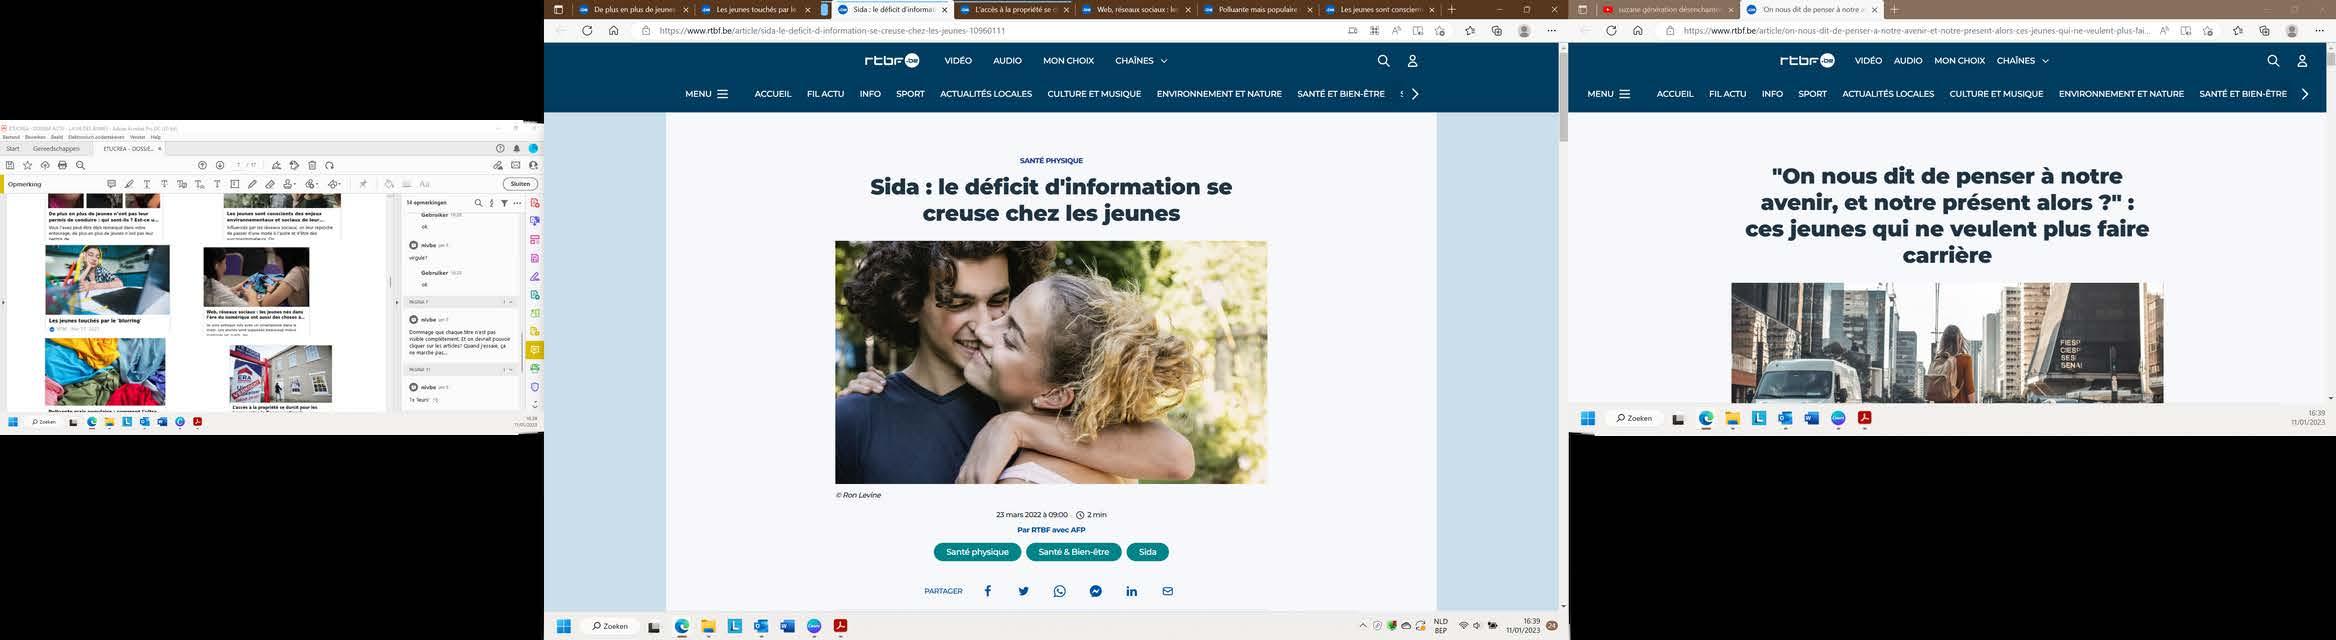Rotate page using Acrobat rotate icon
The width and height of the screenshot is (2336, 640).
tap(329, 165)
